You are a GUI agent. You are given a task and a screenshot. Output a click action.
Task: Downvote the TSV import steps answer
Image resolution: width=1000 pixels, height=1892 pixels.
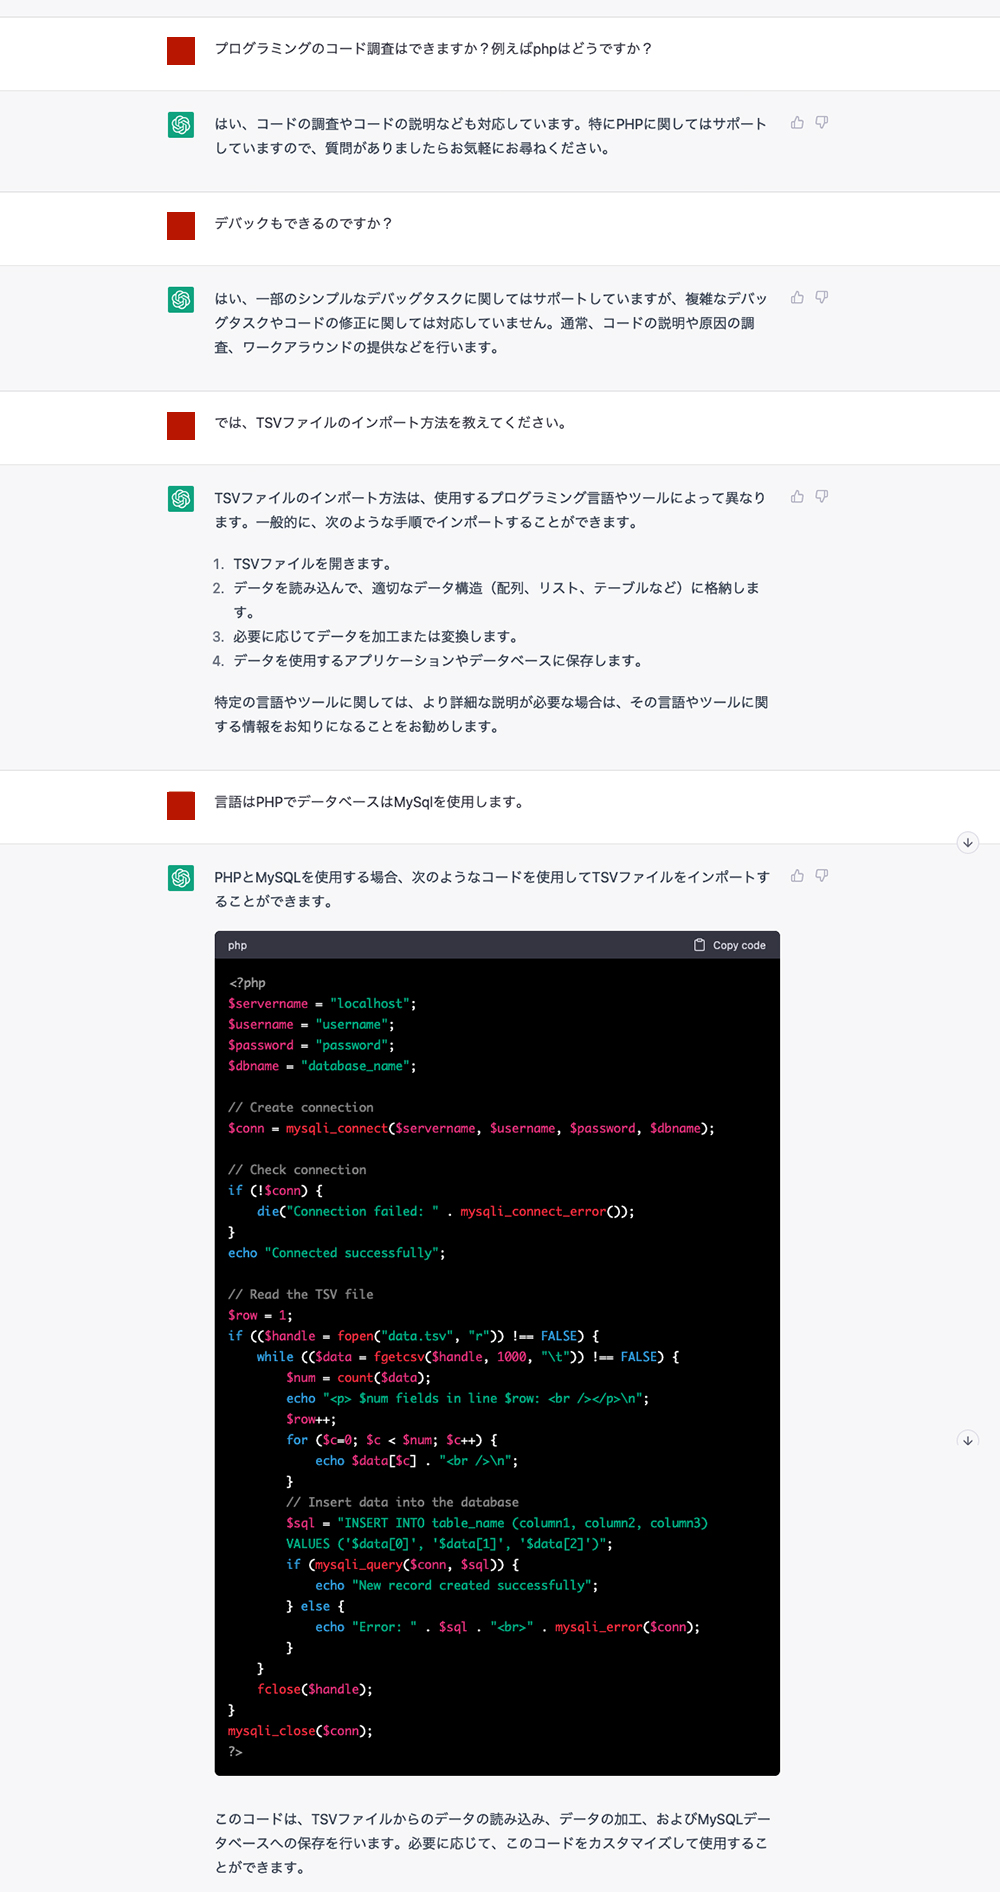(822, 497)
